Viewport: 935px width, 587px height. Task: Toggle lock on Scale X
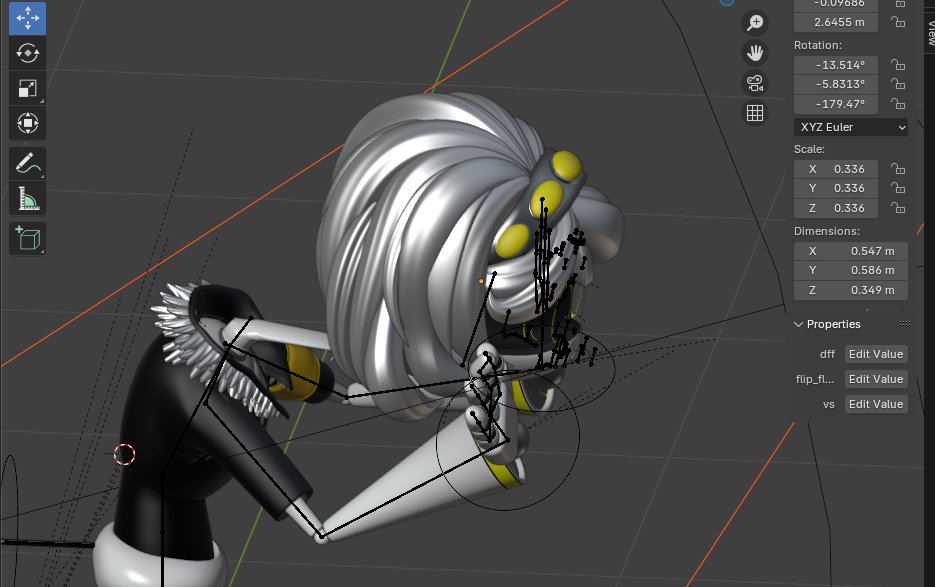coord(897,169)
